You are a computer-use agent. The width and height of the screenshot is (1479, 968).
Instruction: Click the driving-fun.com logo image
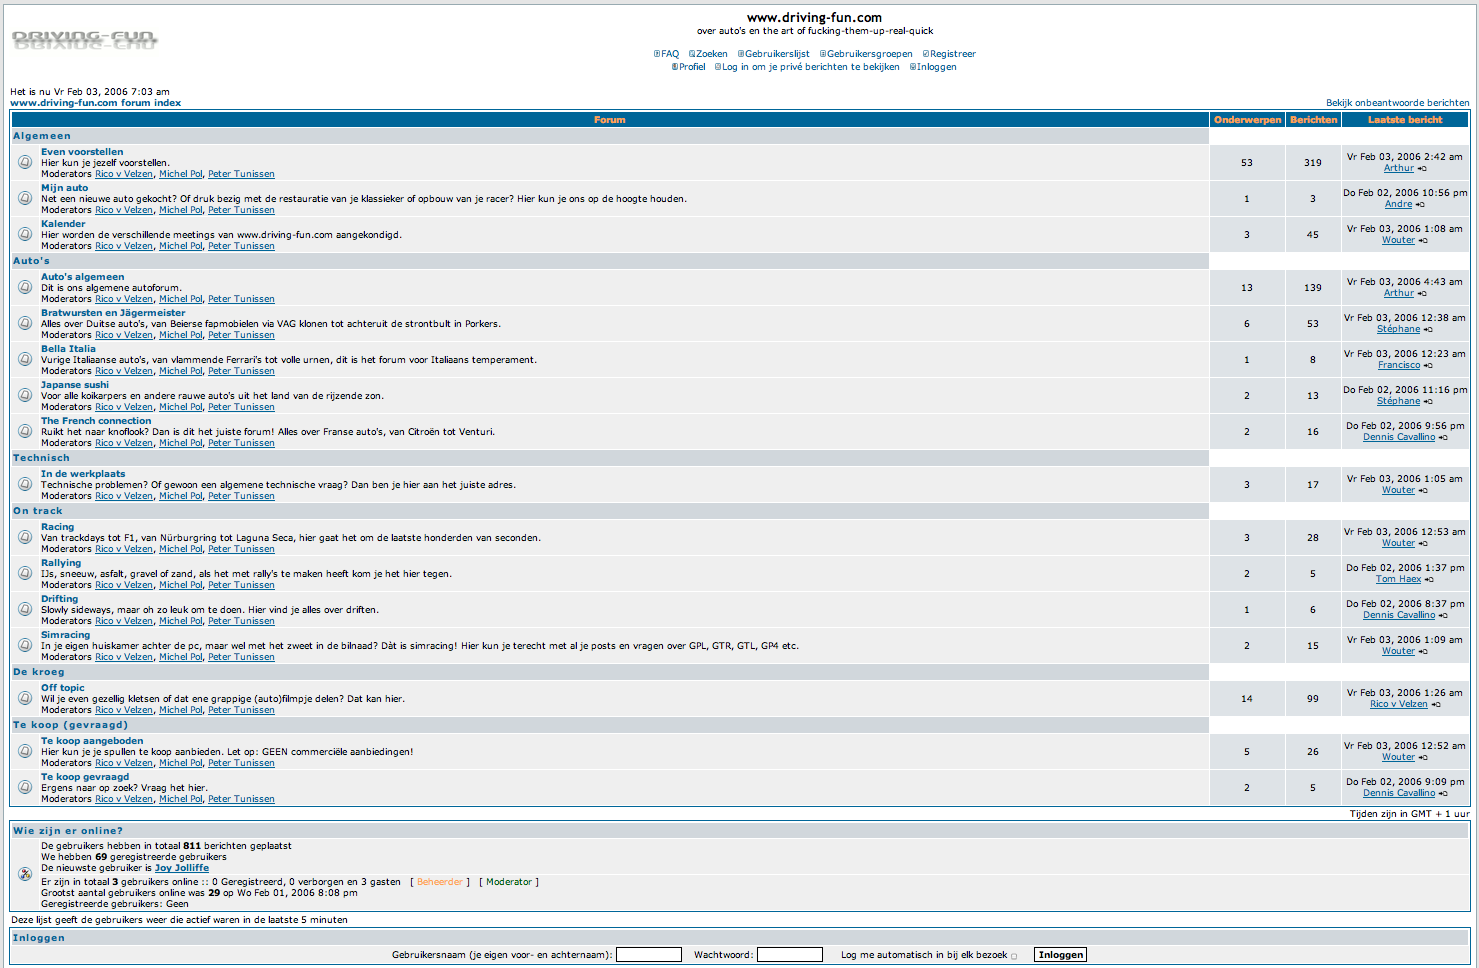point(84,40)
